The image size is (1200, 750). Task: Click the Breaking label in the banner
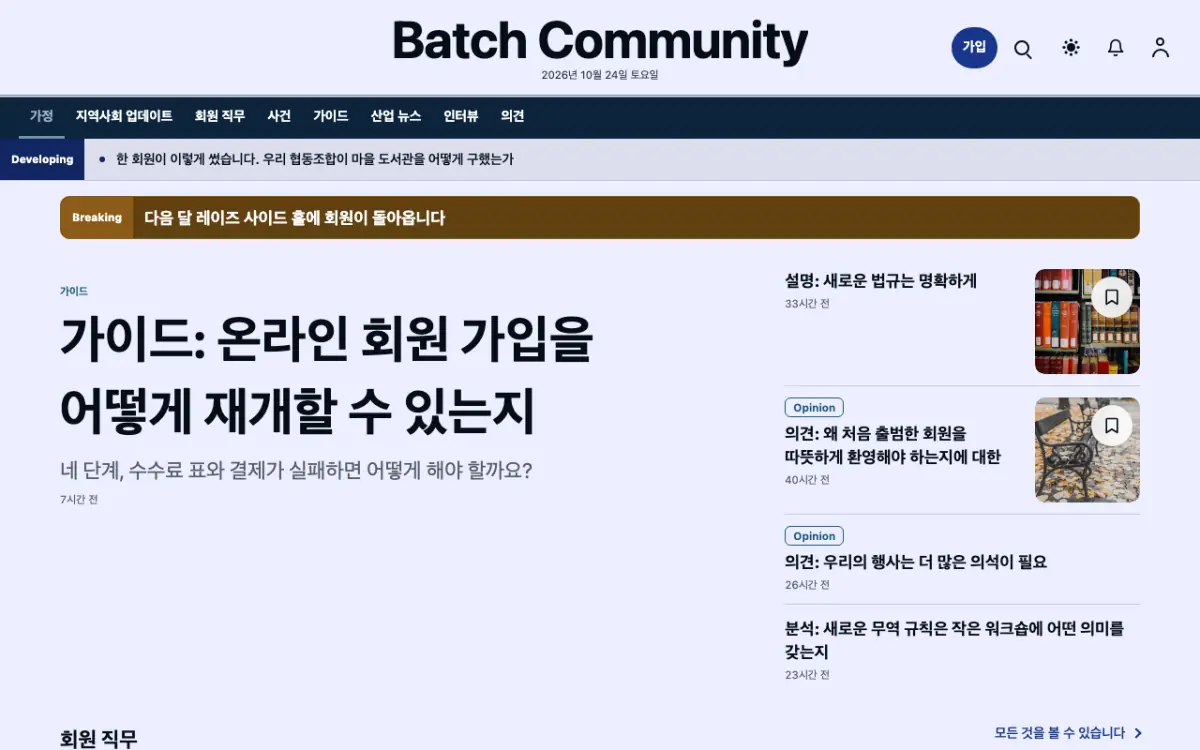coord(97,217)
